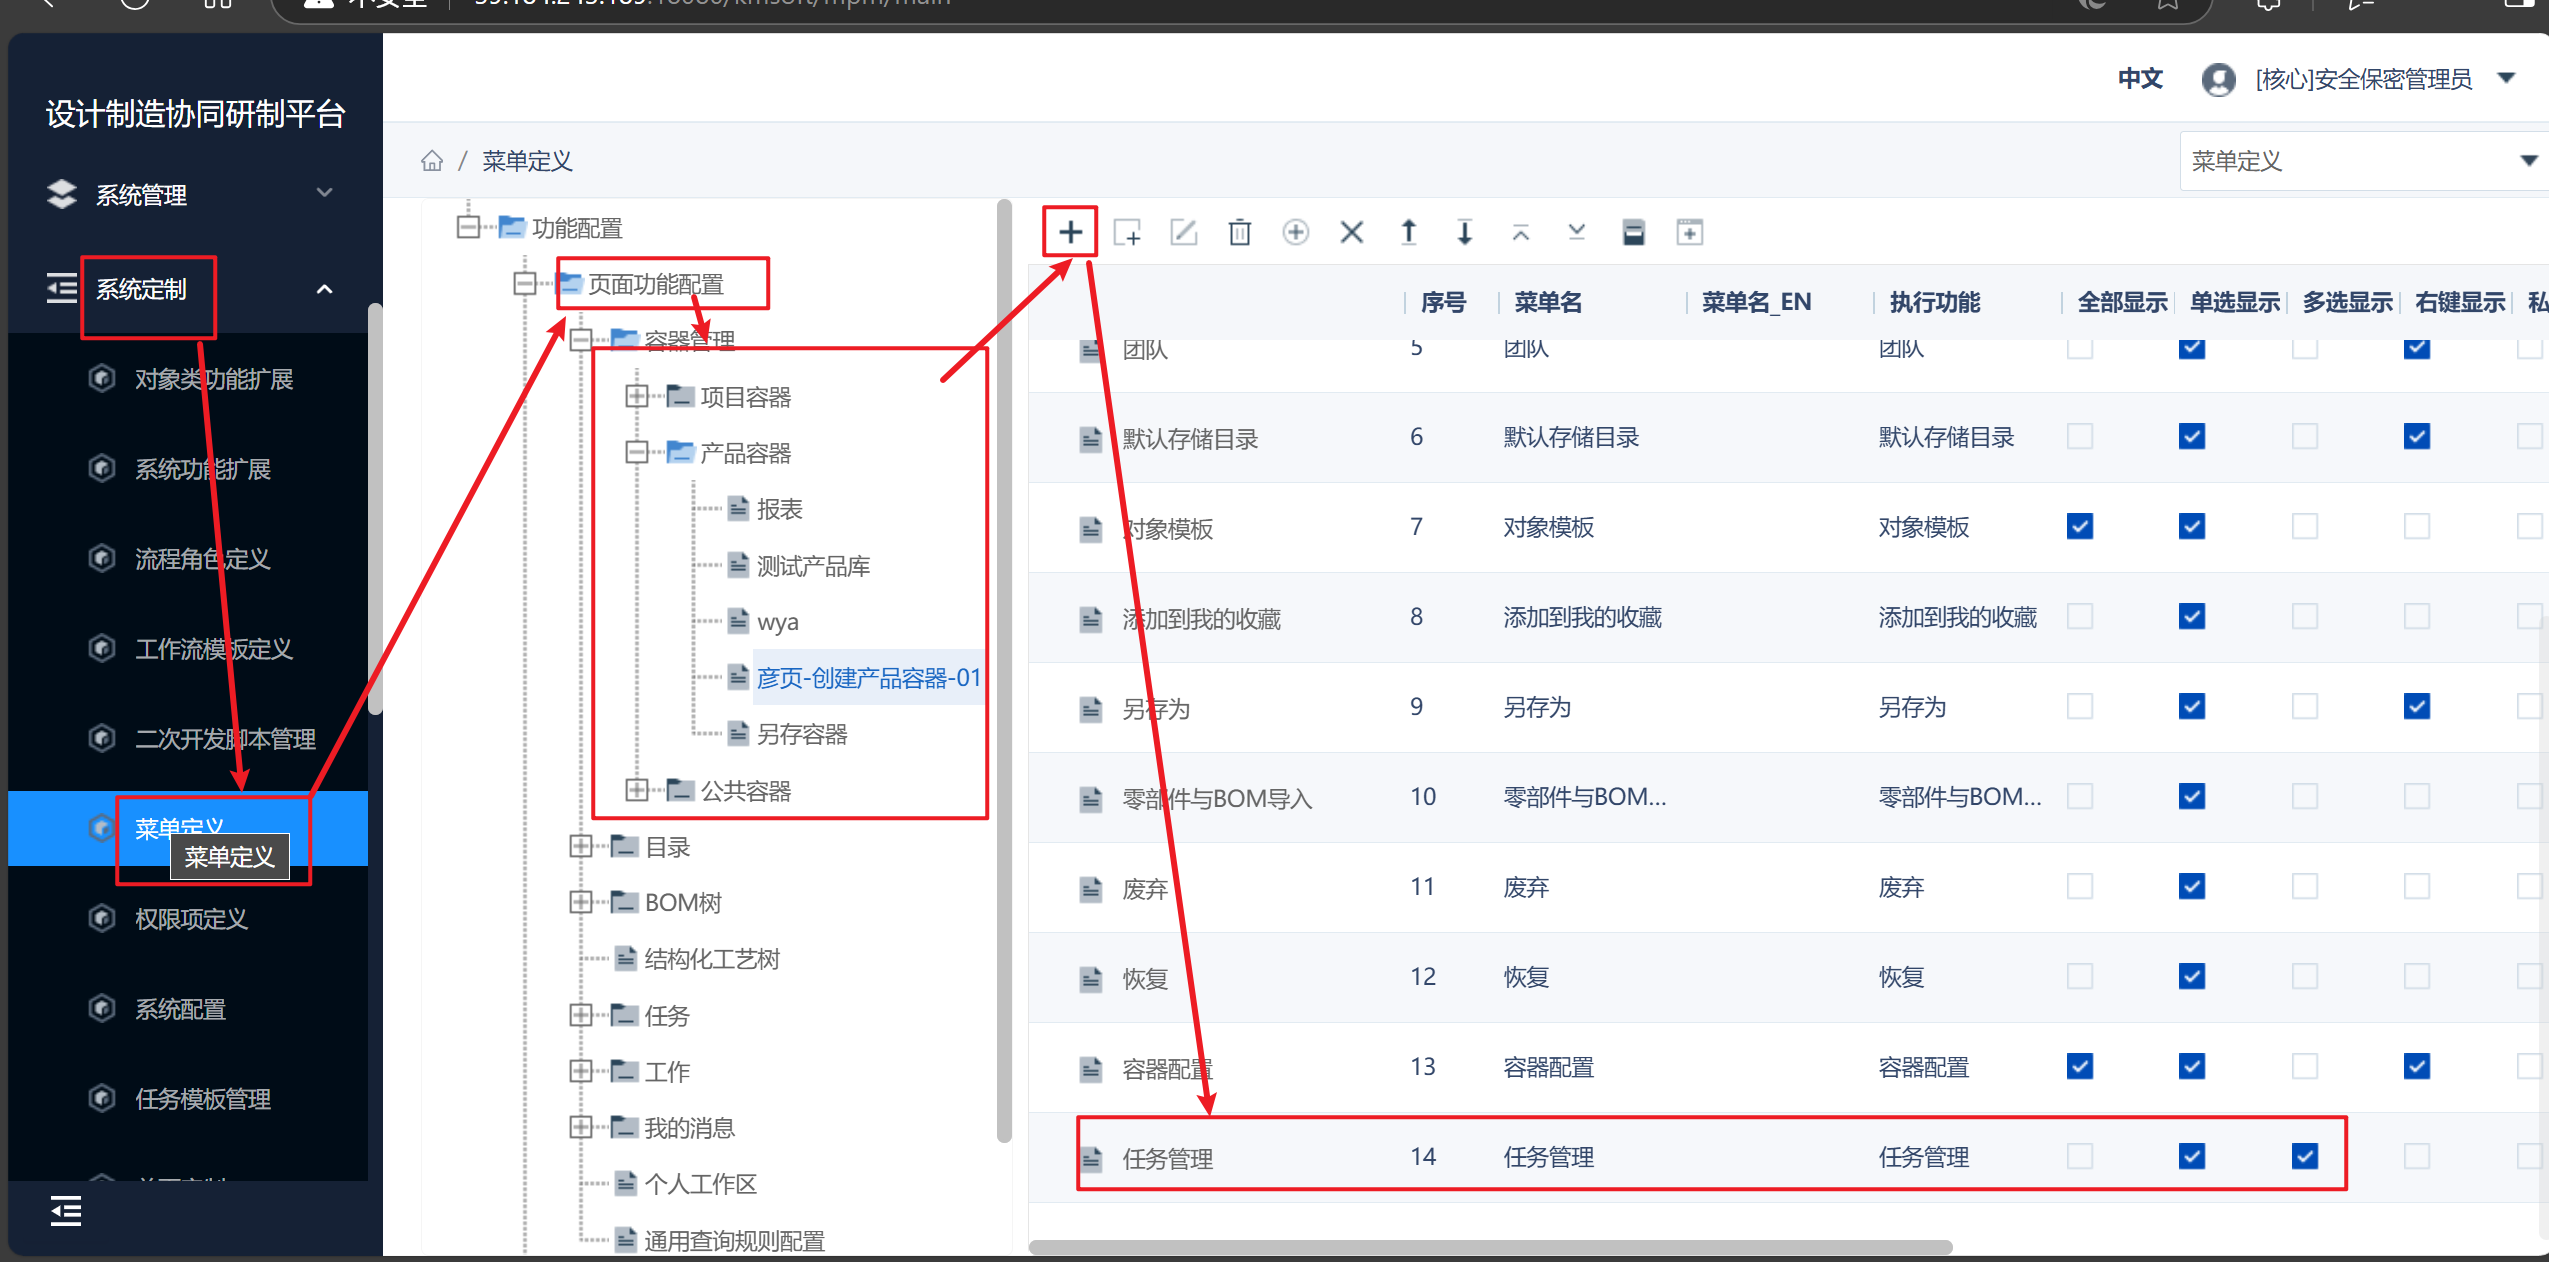Screen dimensions: 2549x1262
Task: Toggle 多选显示 checkbox for 添加到我的收藏 row
Action: click(x=2305, y=616)
